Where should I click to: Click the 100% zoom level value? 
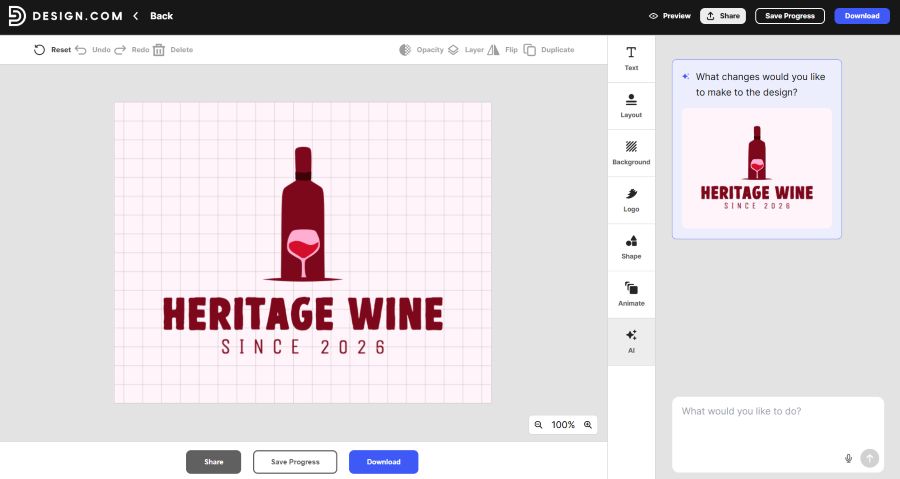(x=563, y=425)
